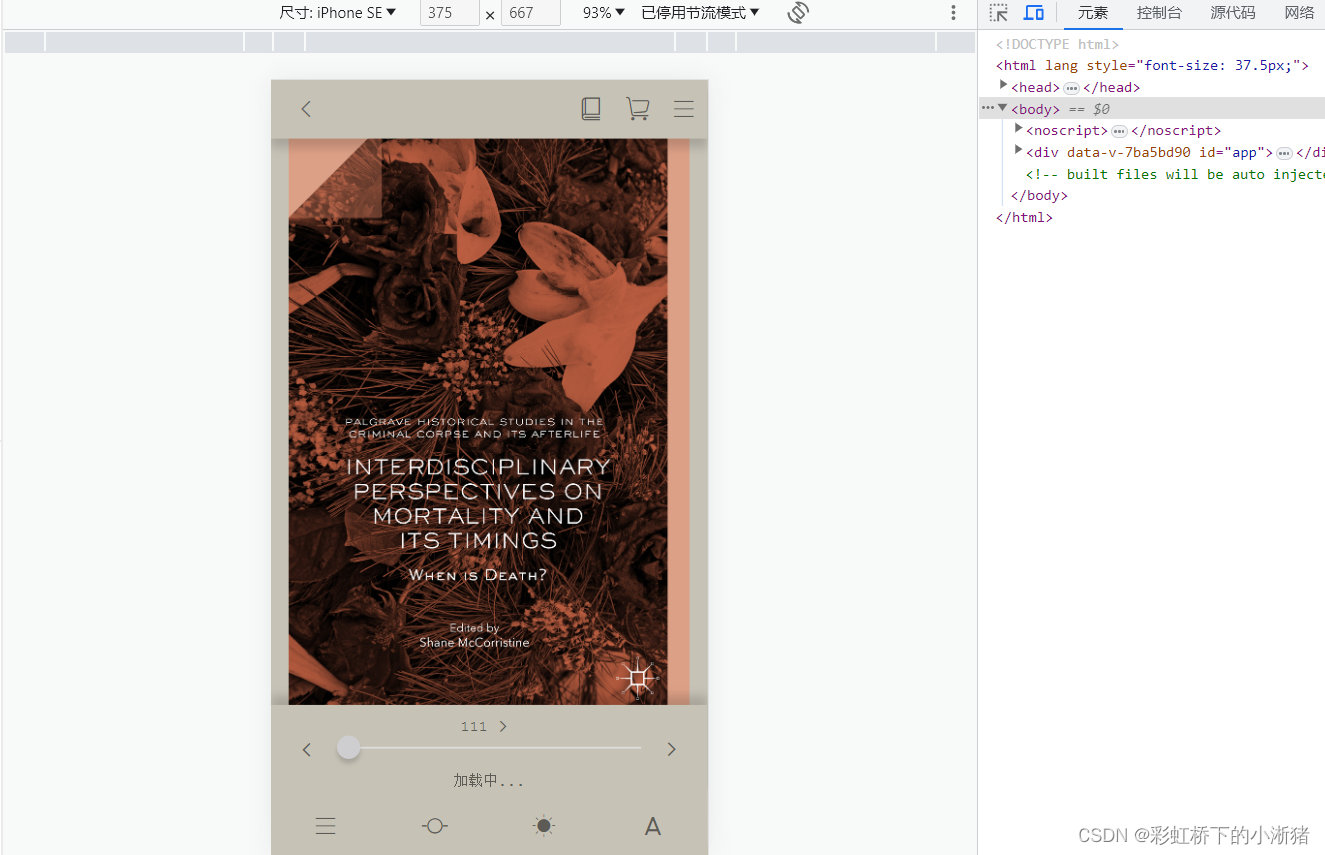Switch to the 网络 tab
The width and height of the screenshot is (1325, 855).
[1299, 13]
